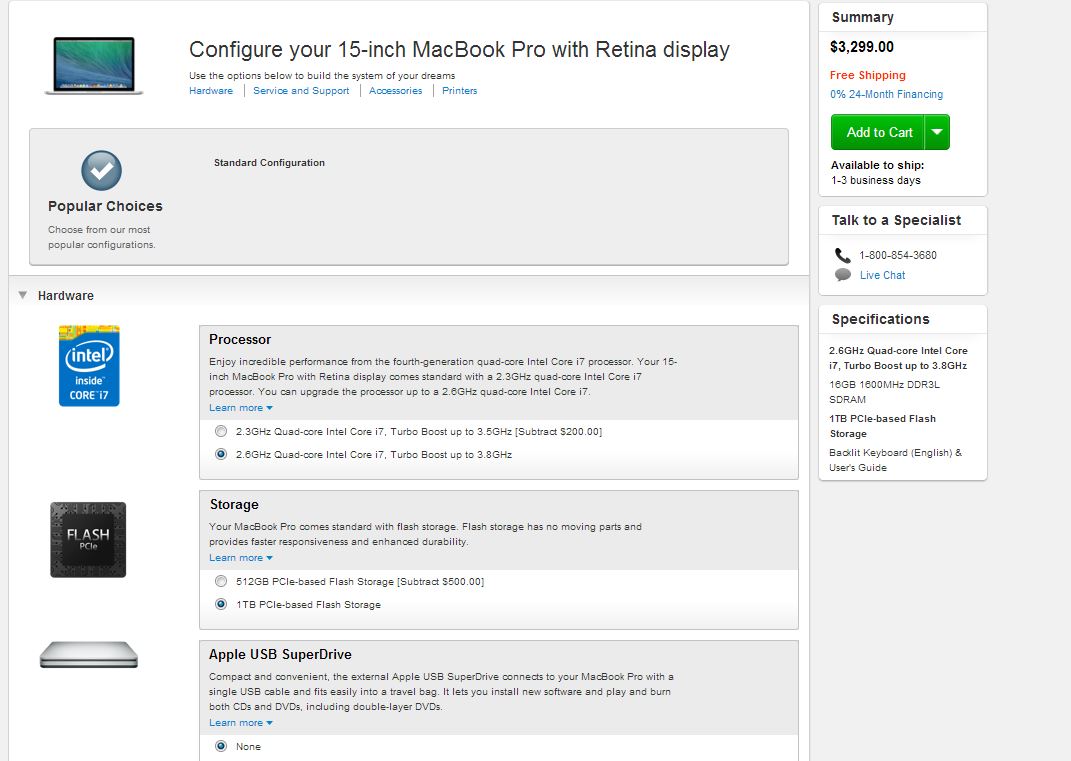The height and width of the screenshot is (761, 1071).
Task: Go to Service and Support section
Action: 301,91
